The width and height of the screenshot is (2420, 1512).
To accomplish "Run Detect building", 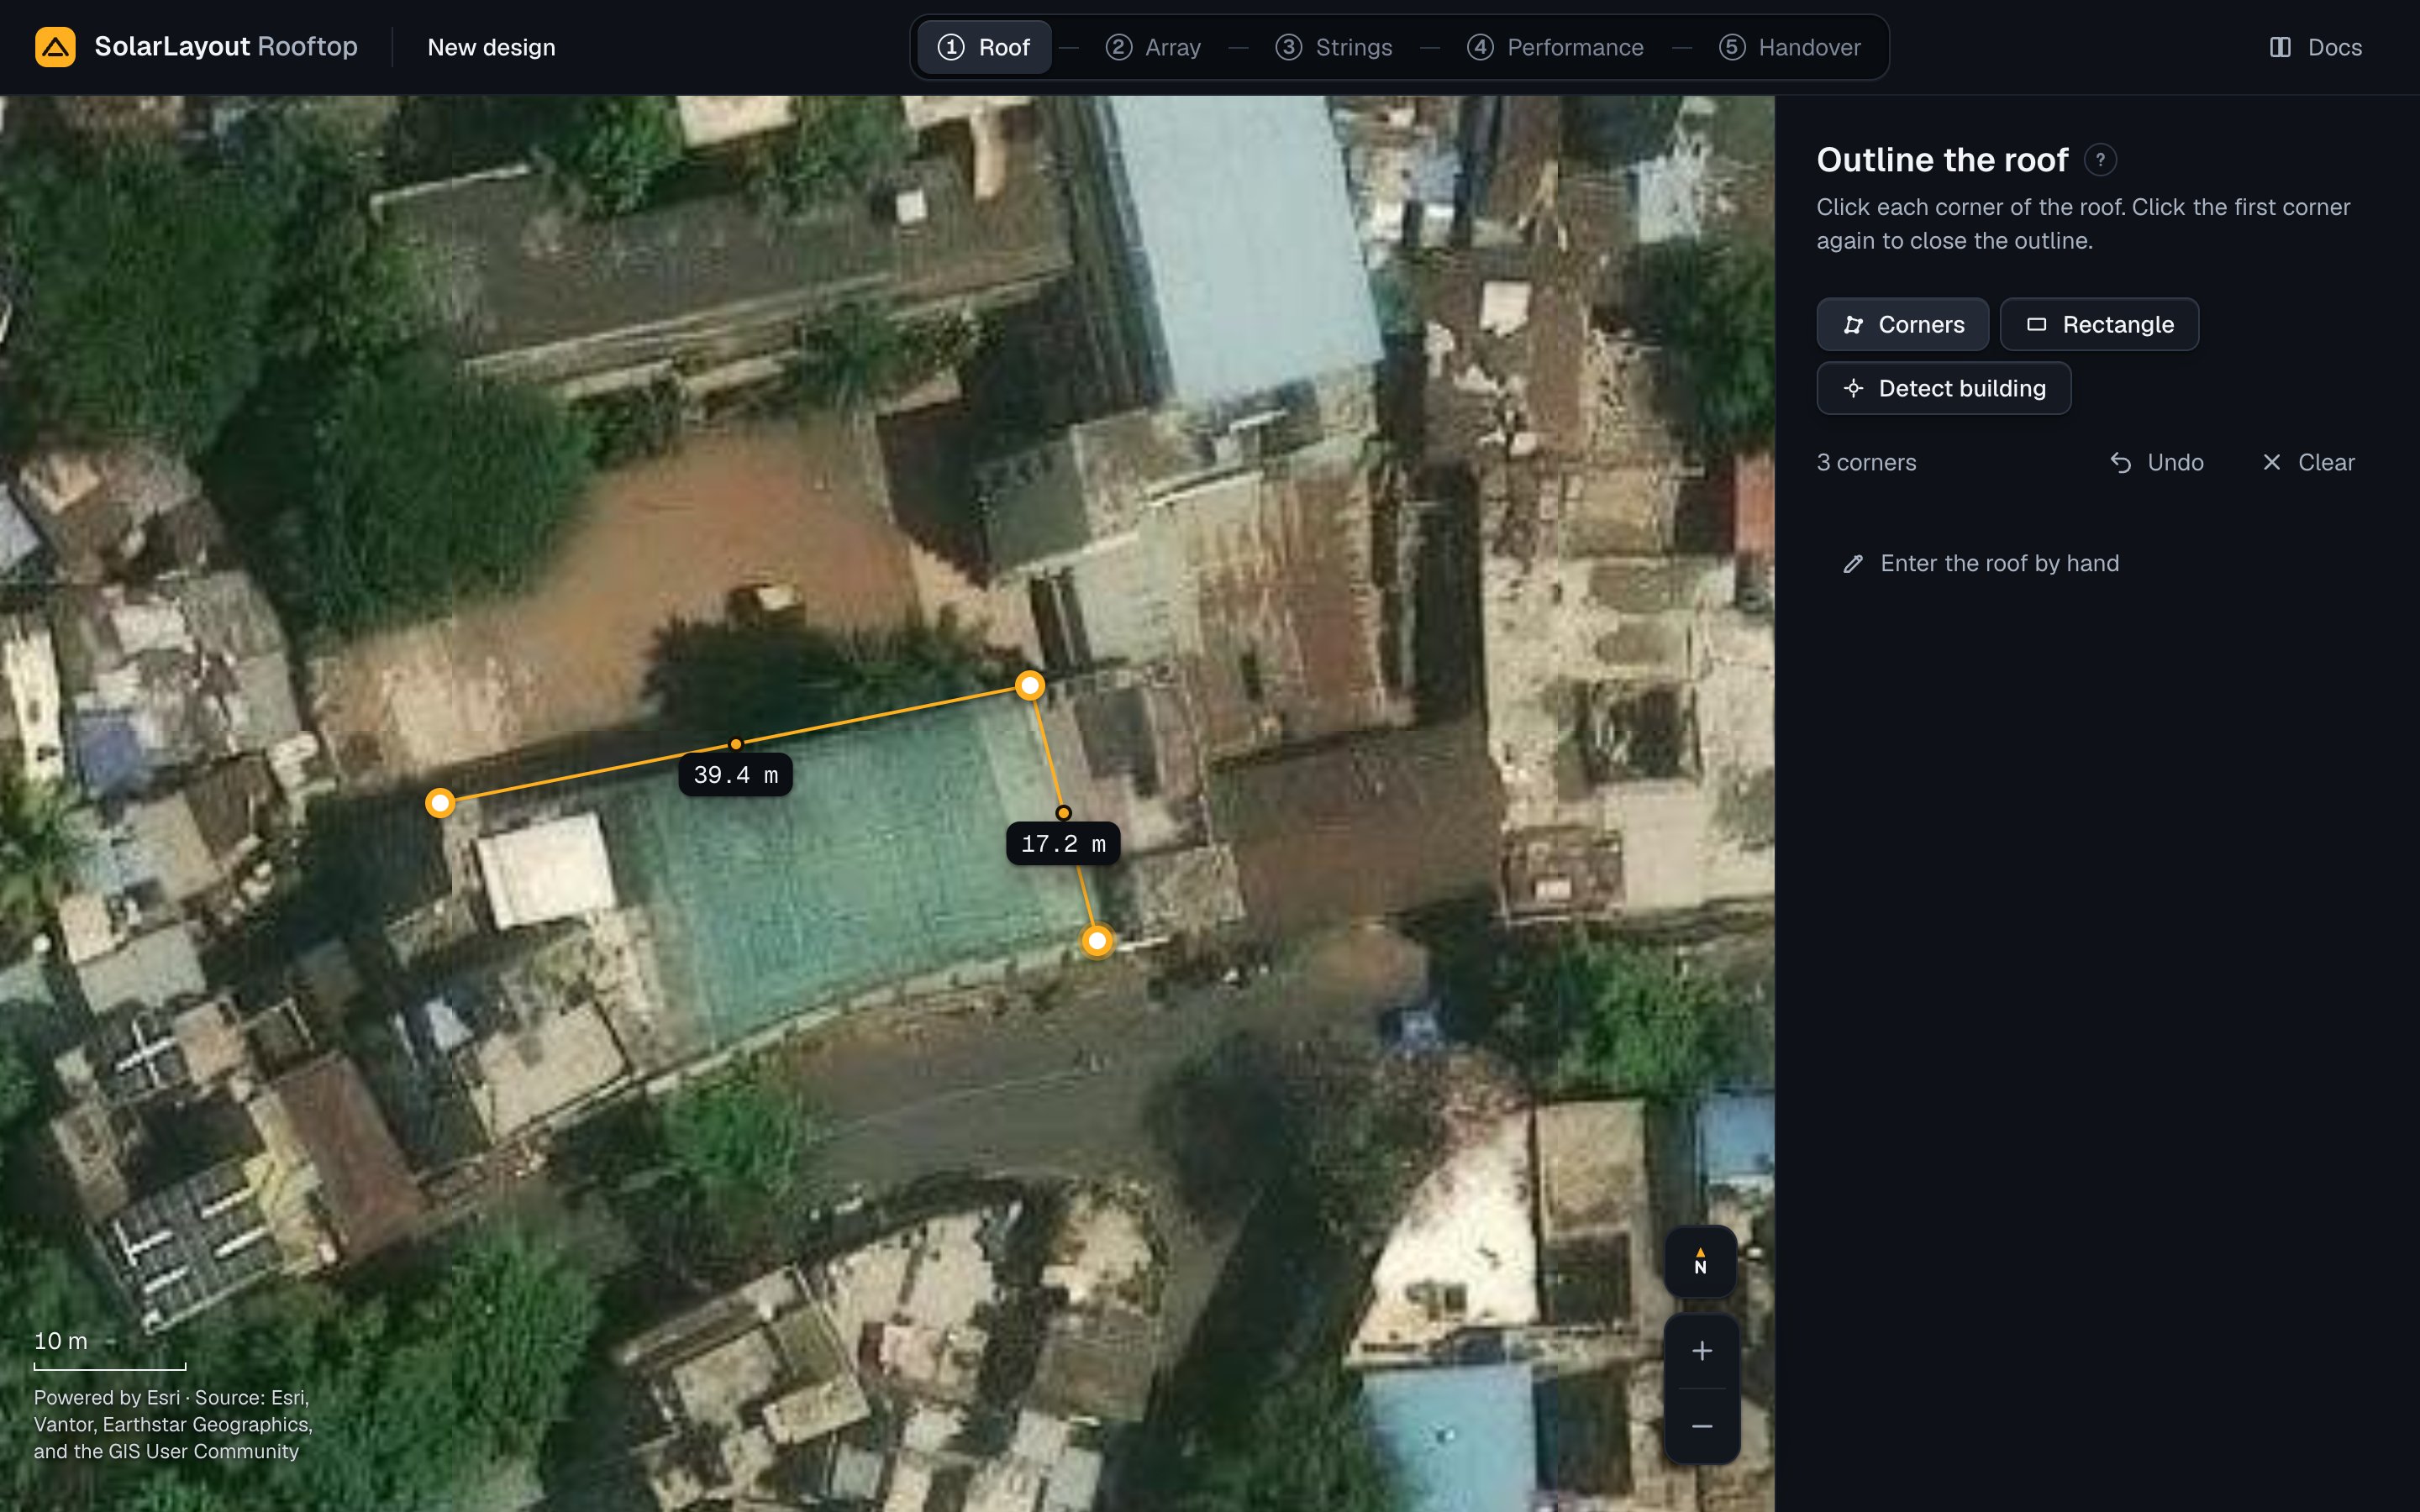I will (1943, 388).
